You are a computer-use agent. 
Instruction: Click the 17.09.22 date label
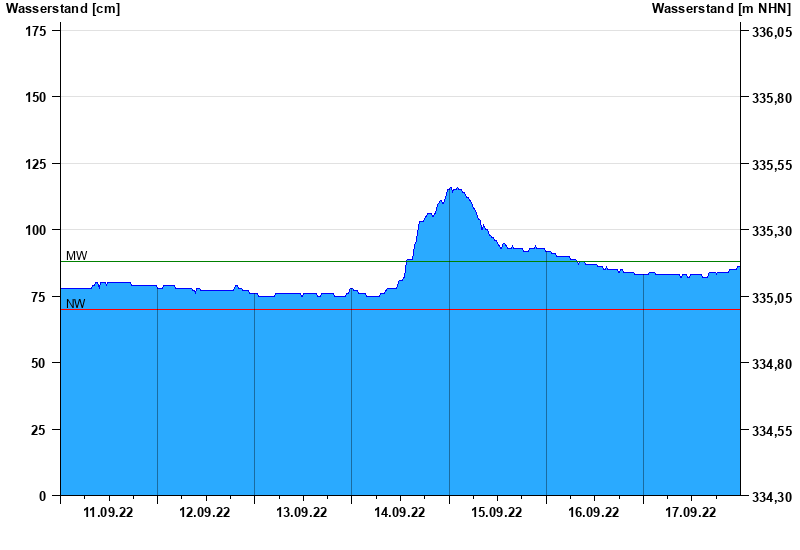(x=690, y=512)
